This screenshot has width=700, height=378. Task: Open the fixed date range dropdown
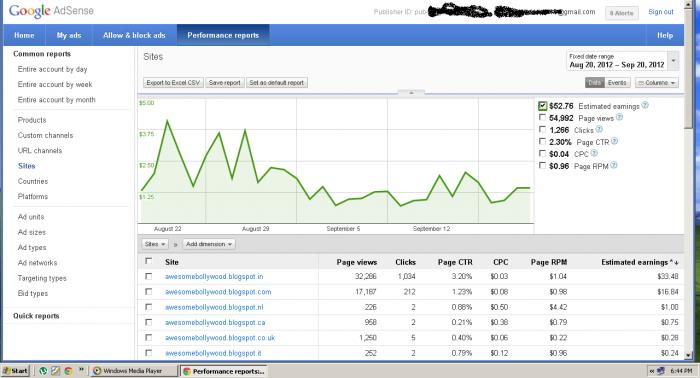click(x=622, y=61)
